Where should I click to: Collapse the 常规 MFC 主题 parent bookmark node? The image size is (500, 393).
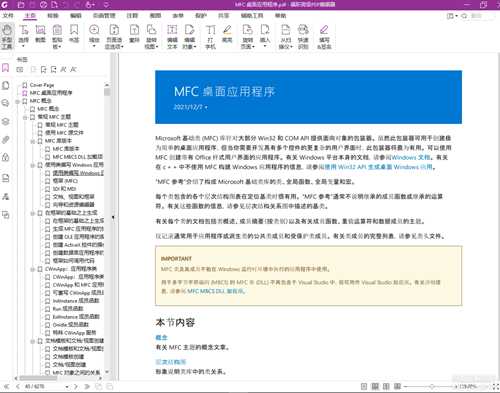tap(25, 117)
